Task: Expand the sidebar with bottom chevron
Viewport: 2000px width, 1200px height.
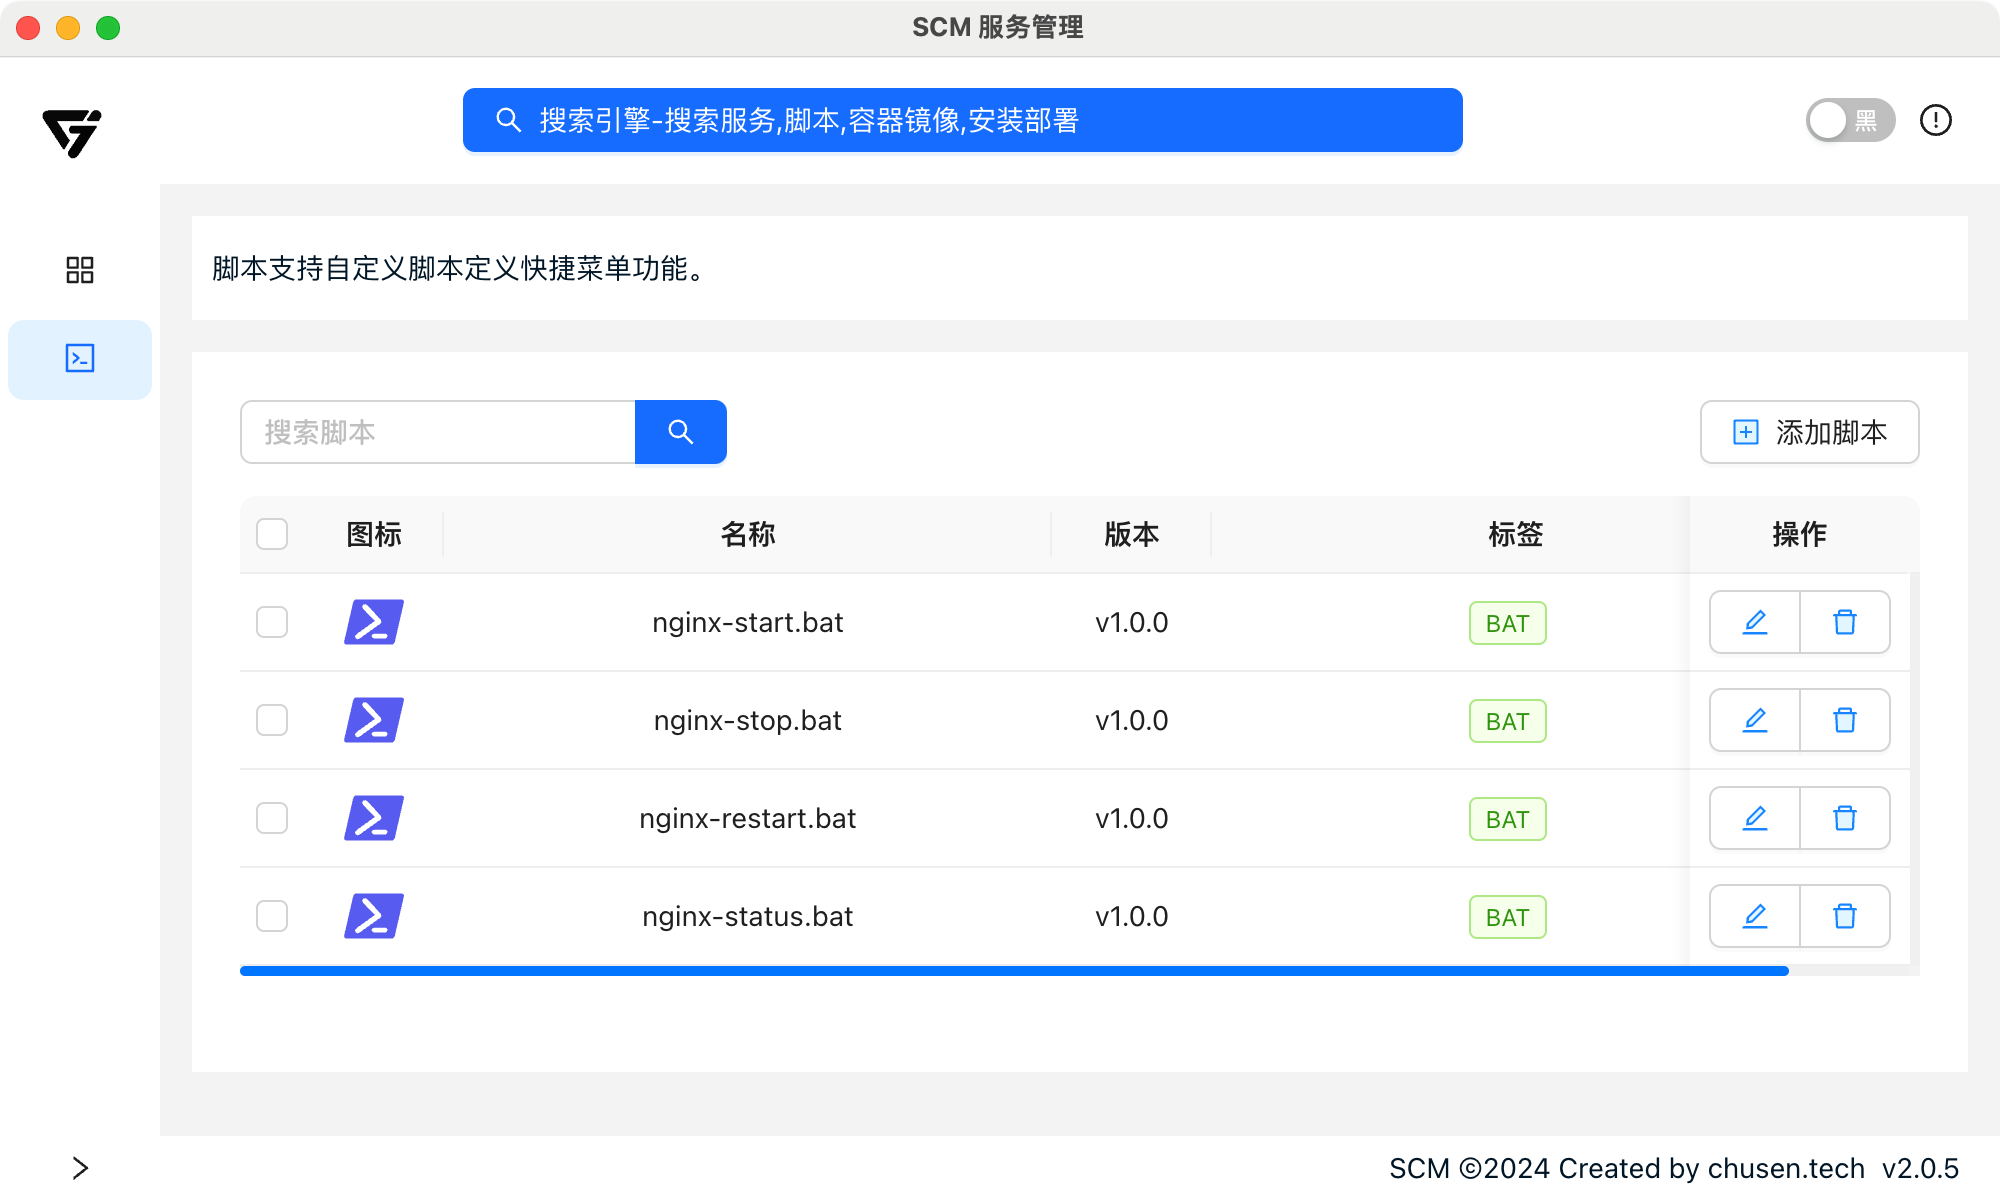Action: click(x=80, y=1168)
